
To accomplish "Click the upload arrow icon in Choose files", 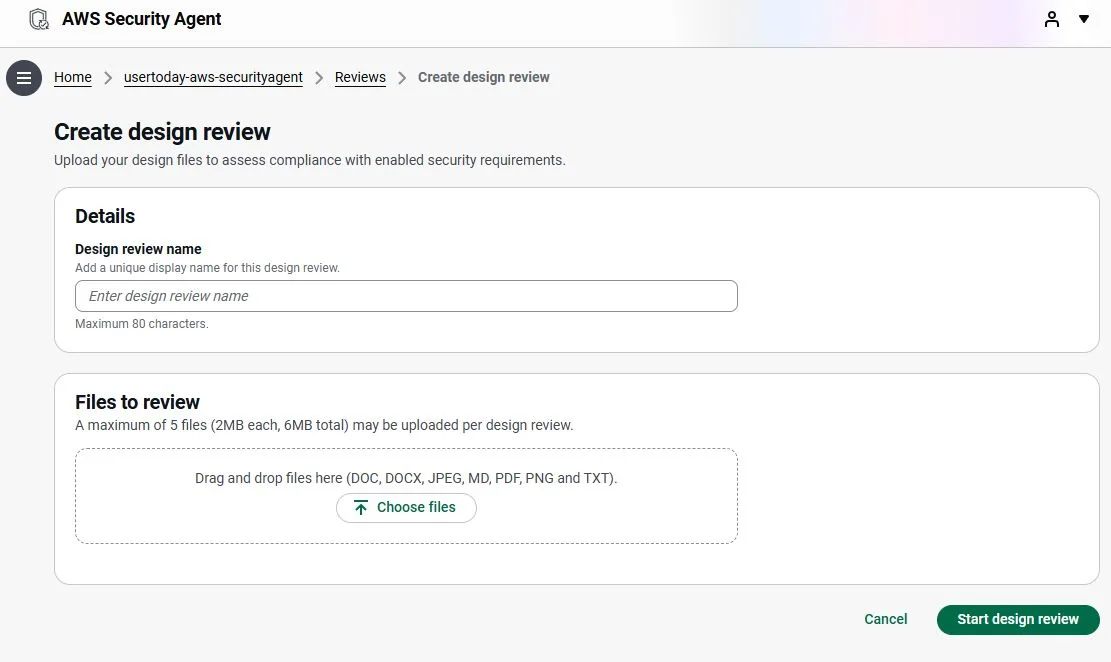I will tap(361, 508).
